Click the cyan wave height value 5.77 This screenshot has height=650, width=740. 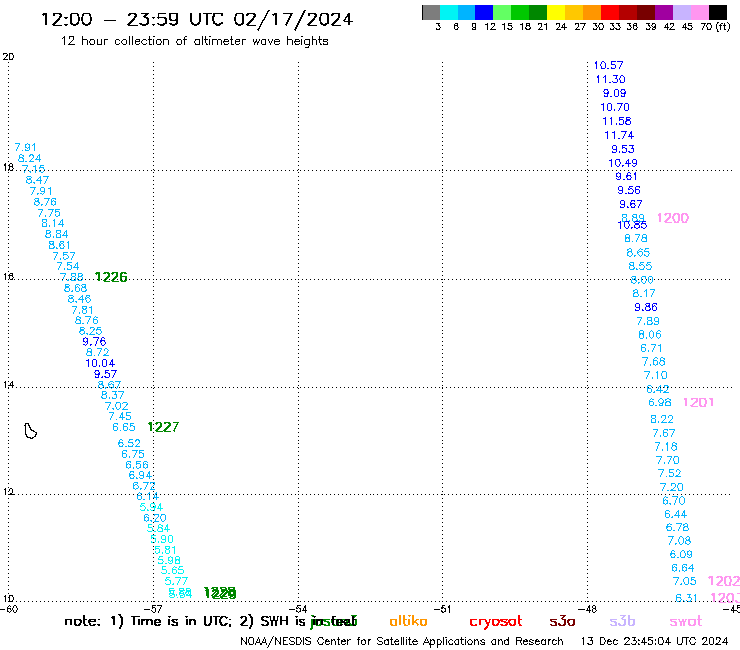176,582
